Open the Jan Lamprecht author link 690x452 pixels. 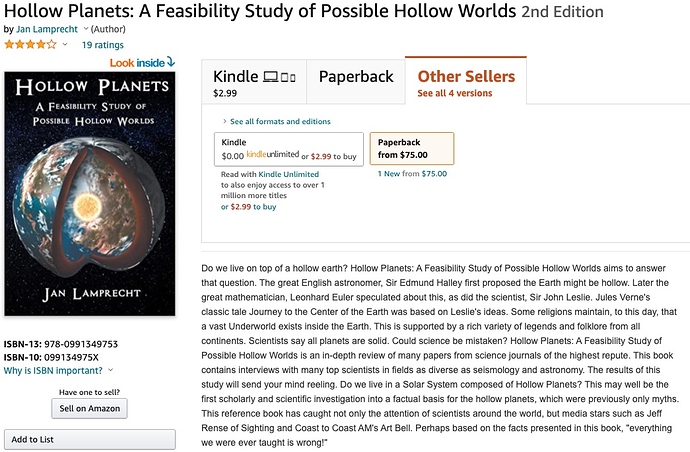click(47, 30)
